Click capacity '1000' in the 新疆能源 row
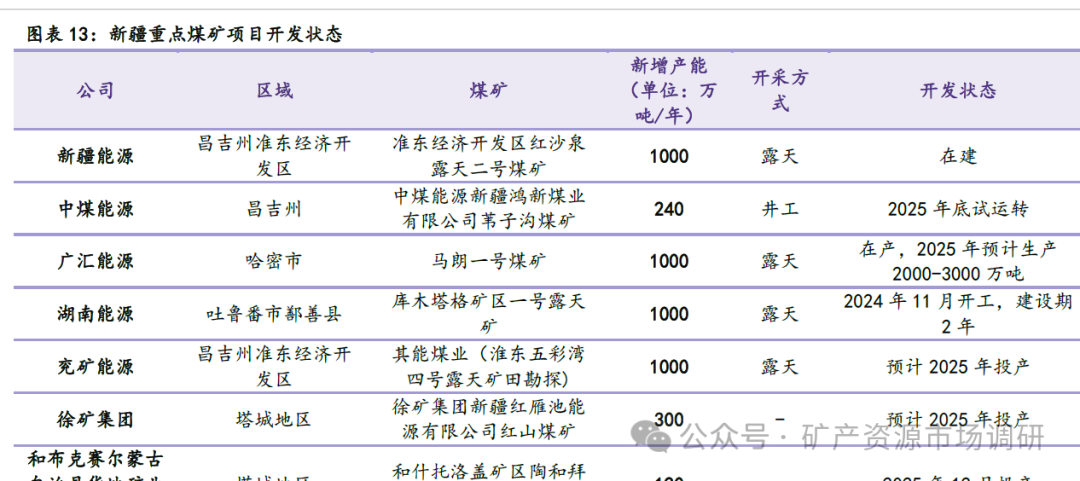Image resolution: width=1080 pixels, height=481 pixels. click(669, 156)
